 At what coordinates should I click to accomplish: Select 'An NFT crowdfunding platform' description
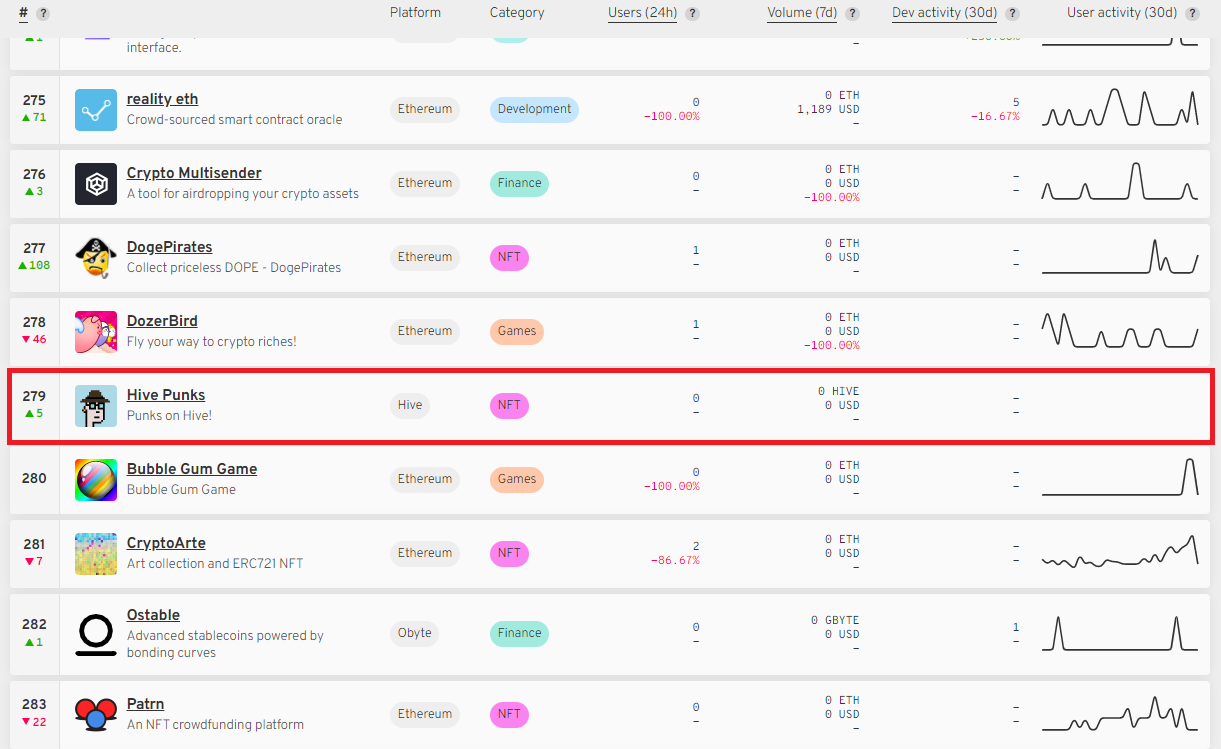(x=215, y=724)
